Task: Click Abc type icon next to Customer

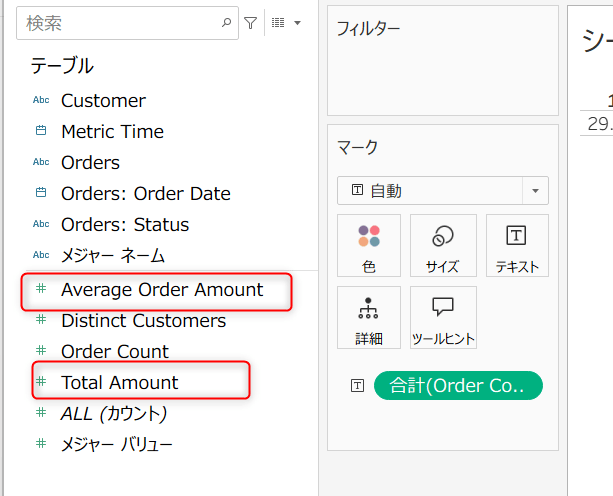Action: 41,100
